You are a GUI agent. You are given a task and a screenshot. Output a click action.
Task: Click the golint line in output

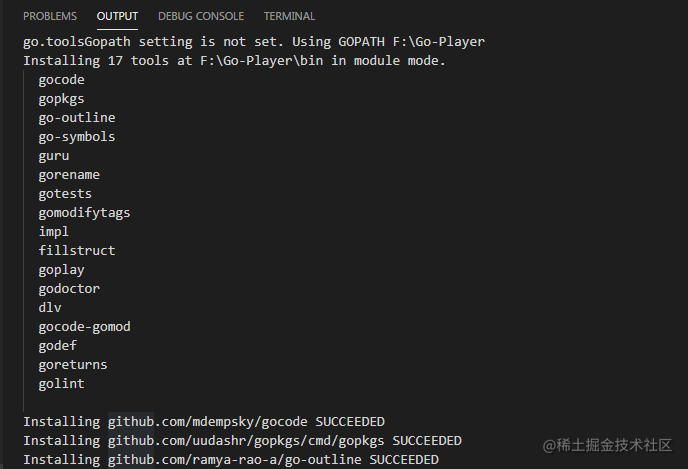point(61,384)
